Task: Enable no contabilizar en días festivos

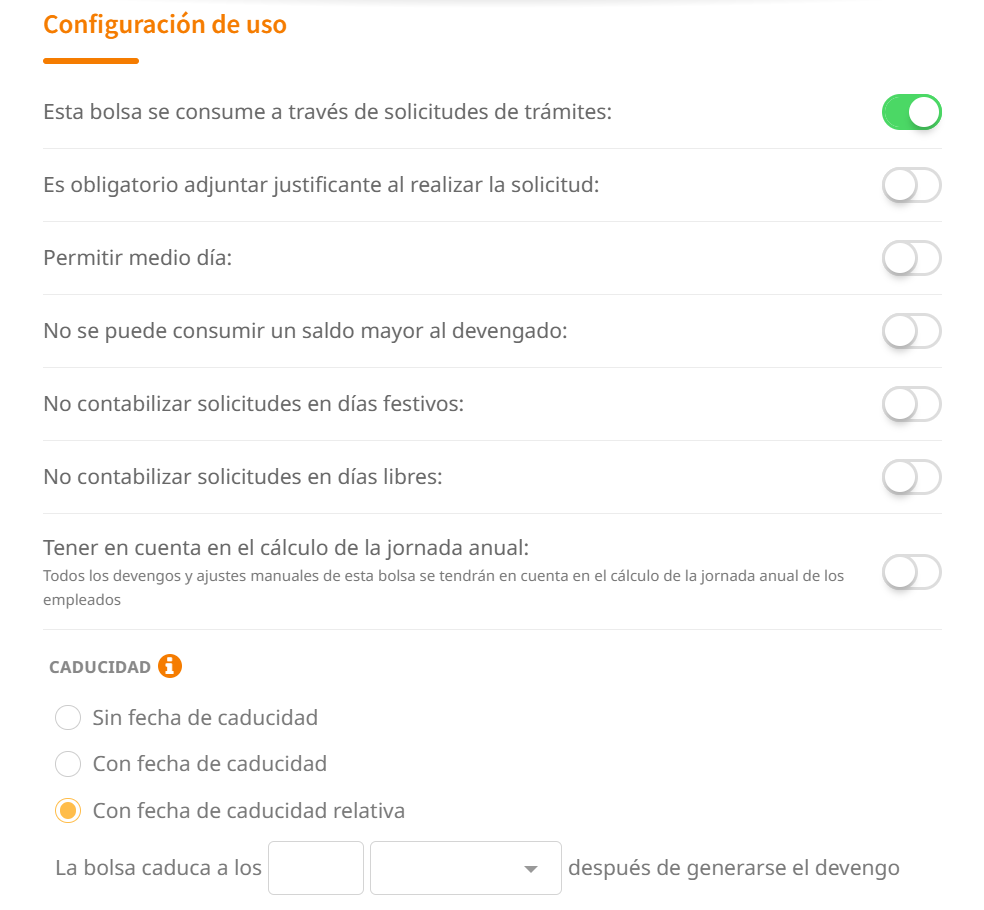Action: pos(911,404)
